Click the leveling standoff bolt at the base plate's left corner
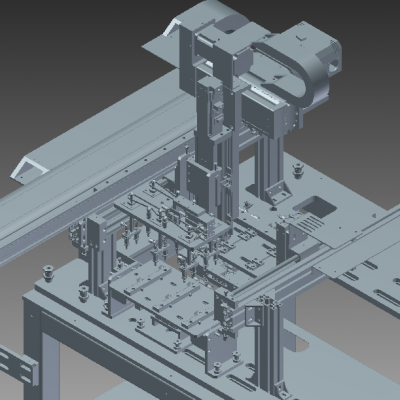 [x=49, y=273]
